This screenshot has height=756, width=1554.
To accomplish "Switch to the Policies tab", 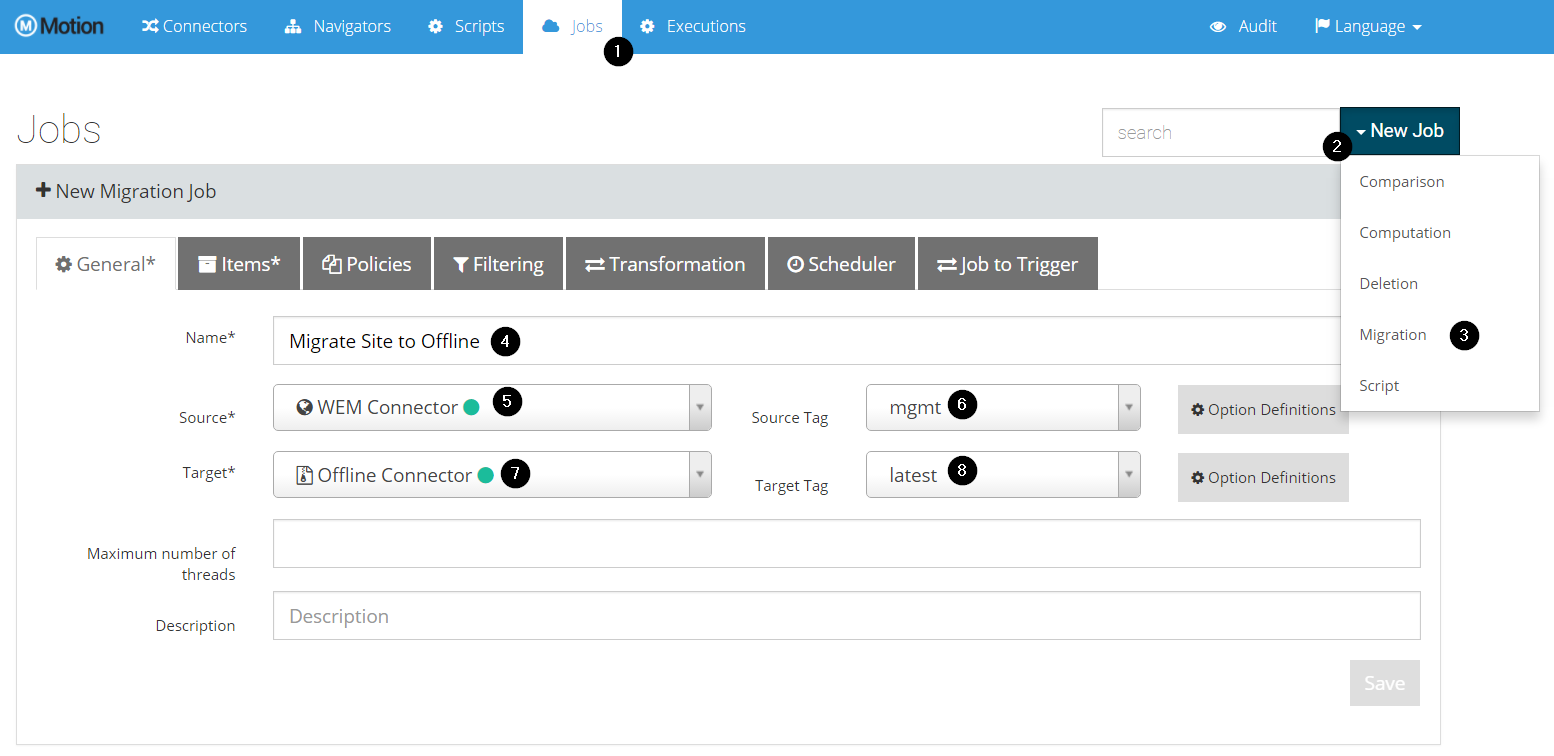I will pos(367,264).
